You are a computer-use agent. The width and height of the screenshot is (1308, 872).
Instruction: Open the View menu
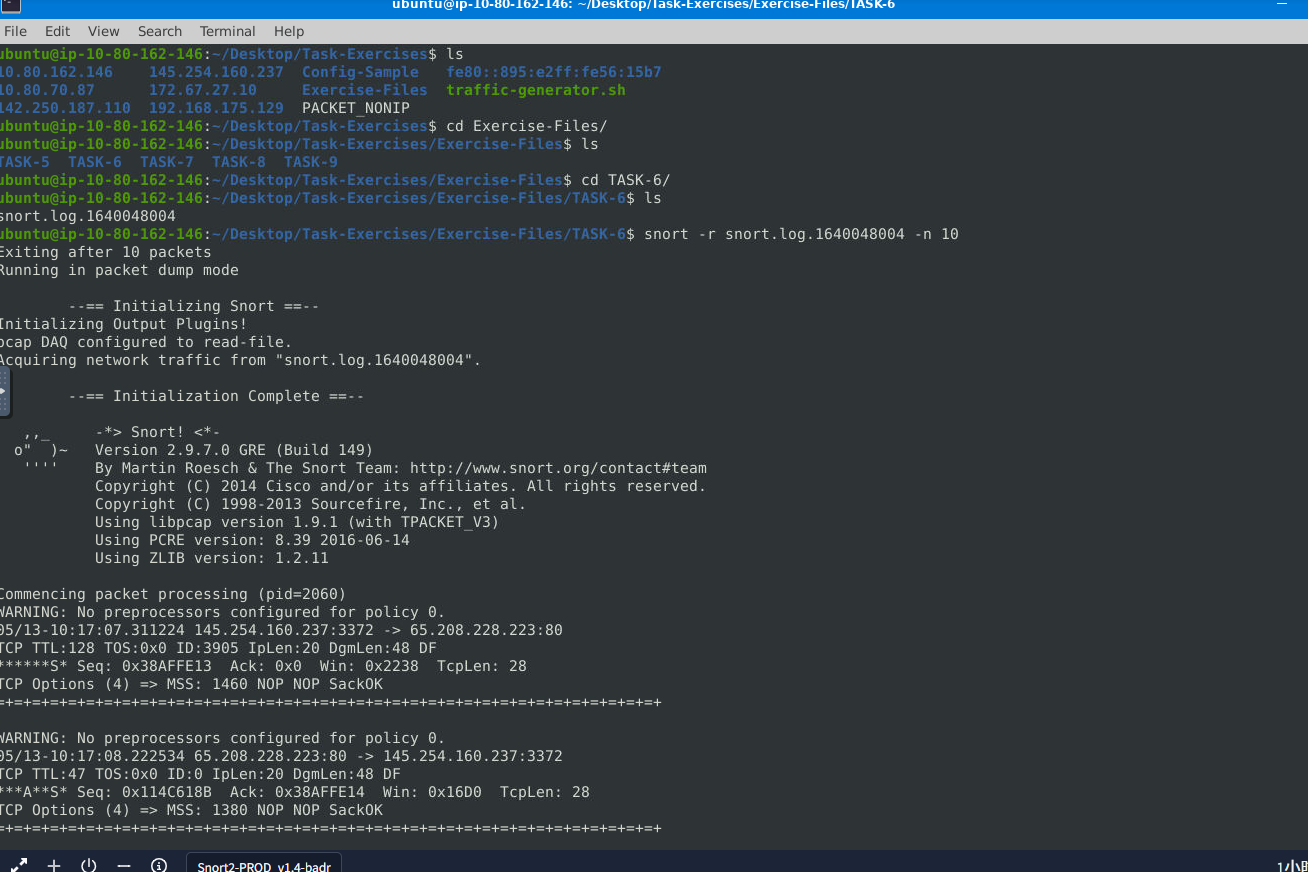(x=104, y=31)
